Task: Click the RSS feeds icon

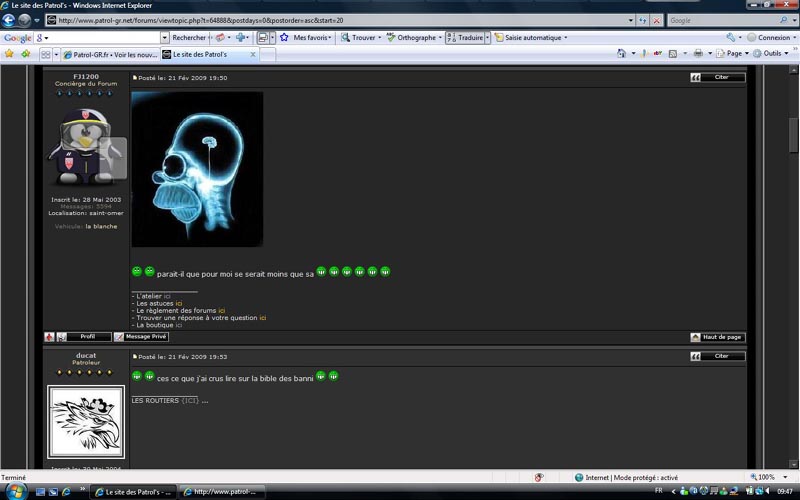Action: (x=672, y=54)
